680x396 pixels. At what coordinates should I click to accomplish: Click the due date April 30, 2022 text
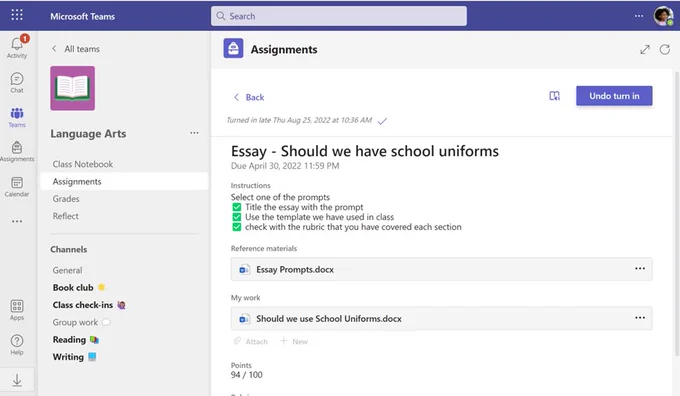pyautogui.click(x=285, y=166)
